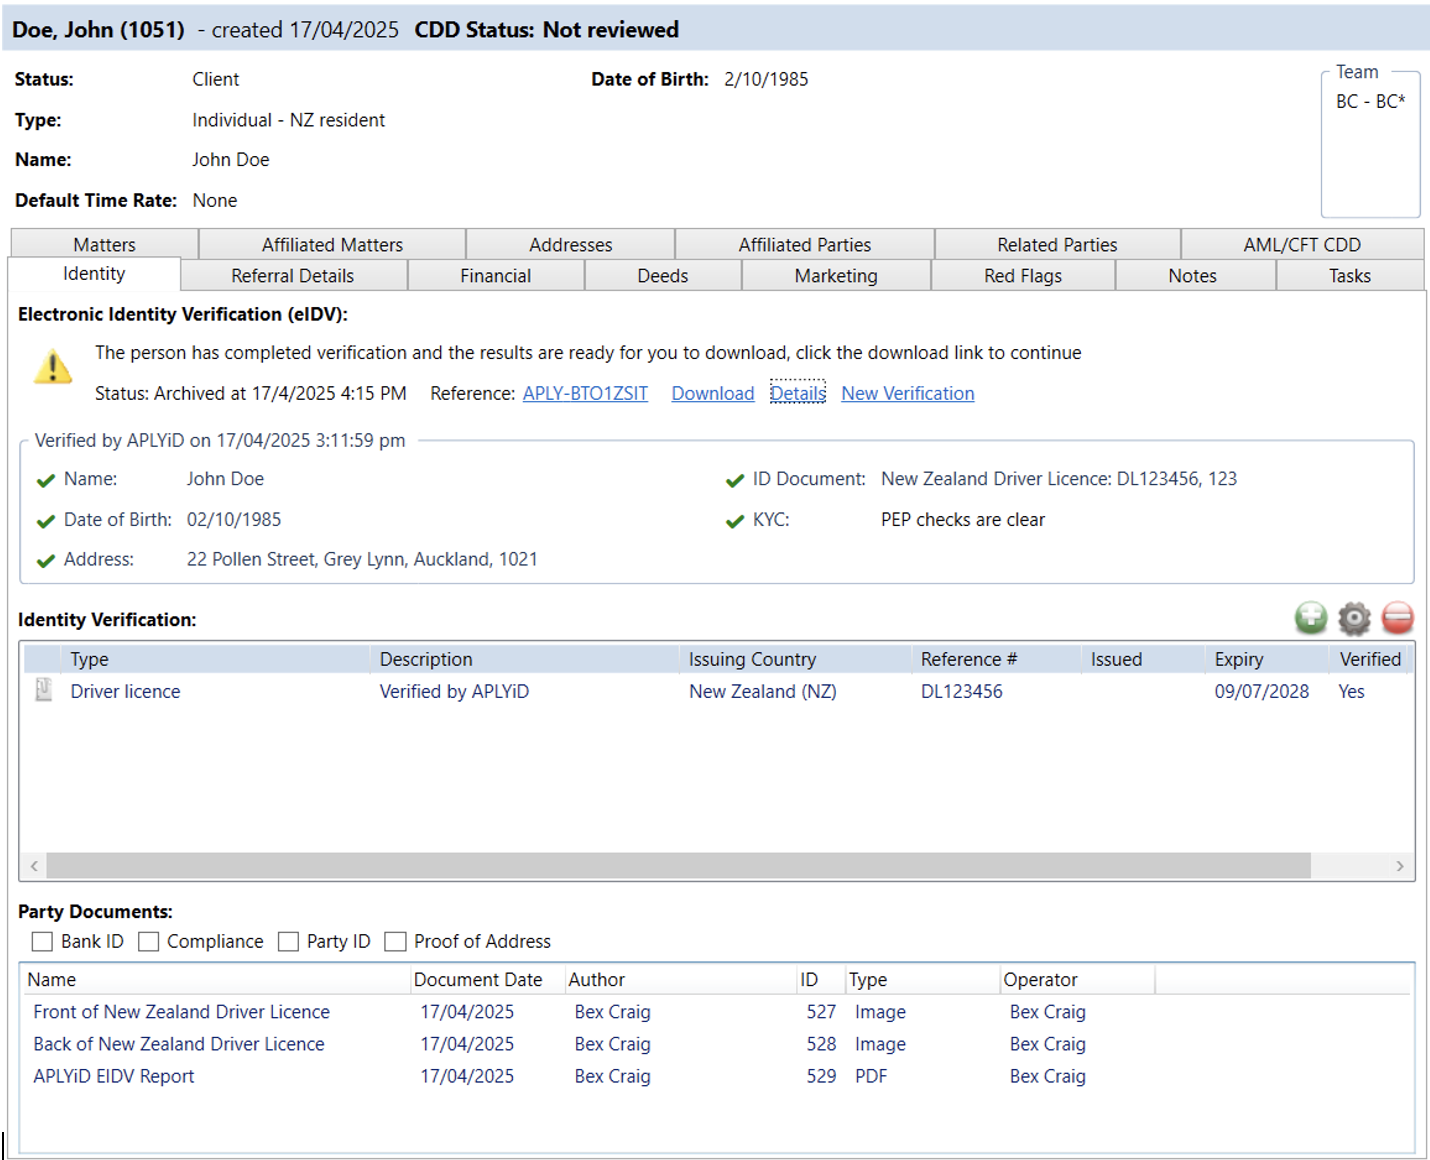Sort party documents by Document Date header
Viewport: 1430px width, 1160px height.
click(x=487, y=980)
